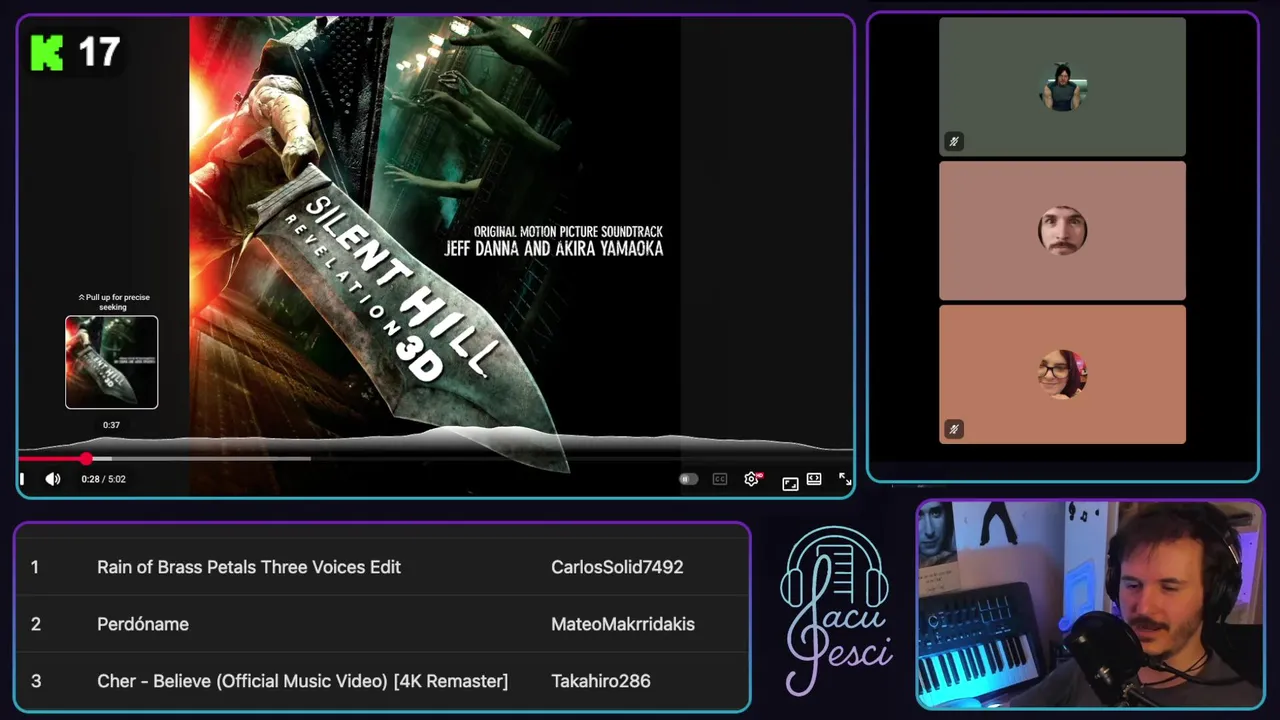Screen dimensions: 1280x720
Task: Click the Jacu Pesci headphones logo
Action: [x=835, y=610]
